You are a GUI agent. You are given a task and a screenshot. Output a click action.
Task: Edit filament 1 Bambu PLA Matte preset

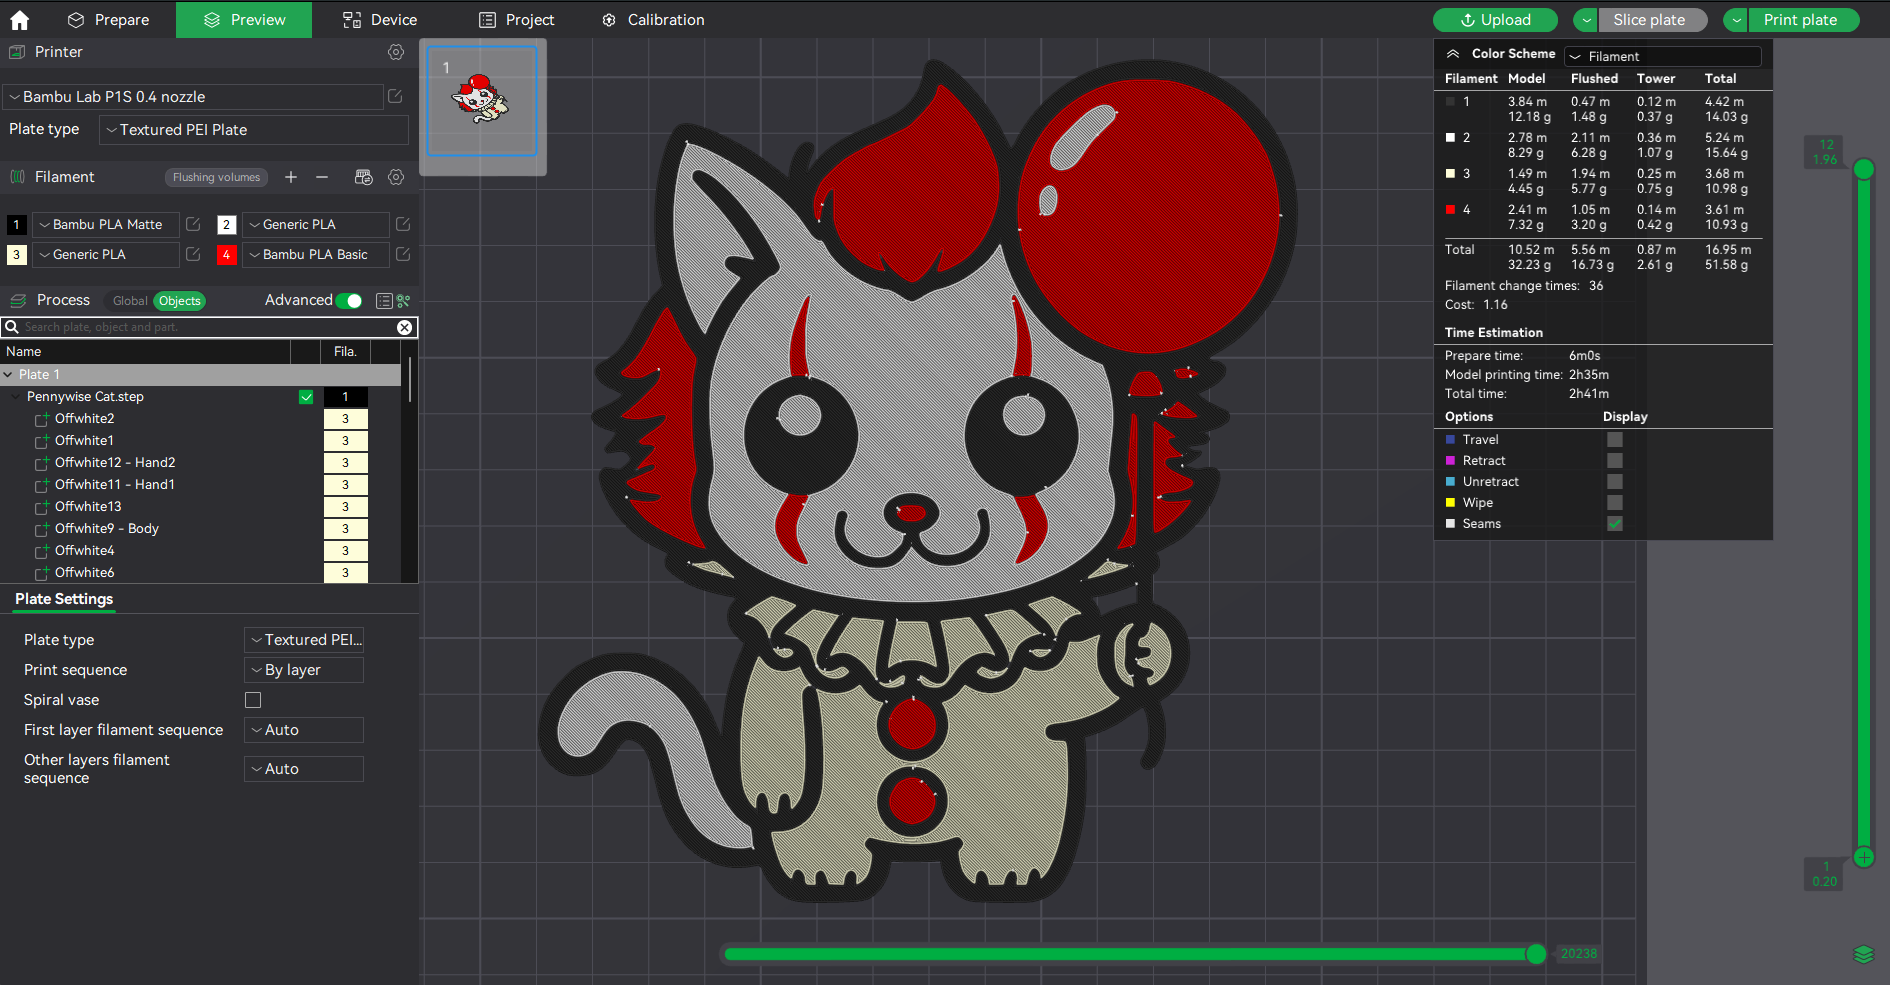[x=193, y=225]
